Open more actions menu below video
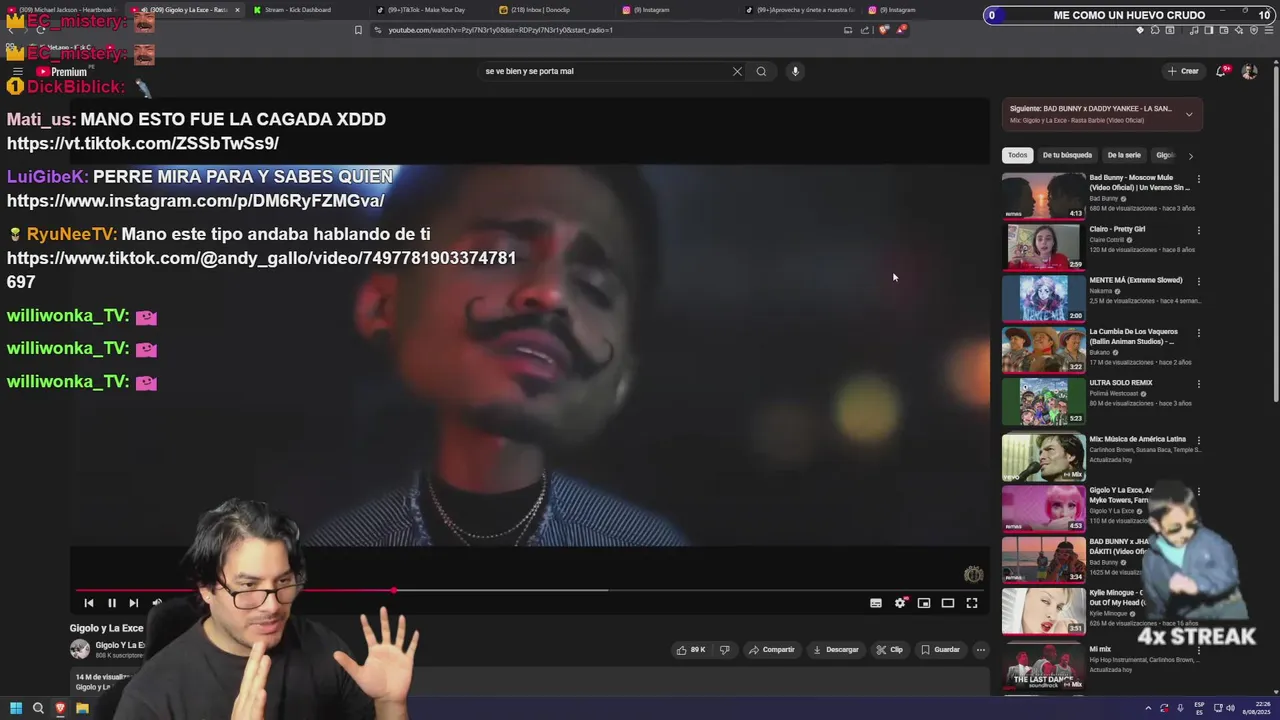 pyautogui.click(x=981, y=650)
